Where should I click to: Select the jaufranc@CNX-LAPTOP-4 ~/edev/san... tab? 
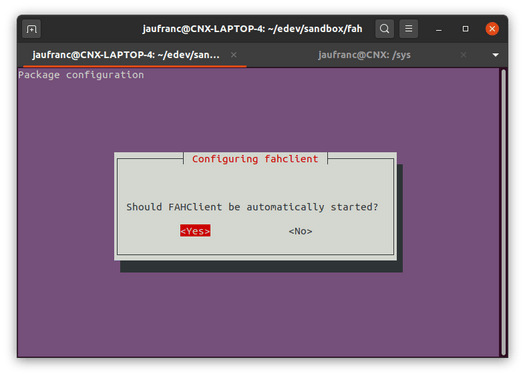tap(126, 55)
